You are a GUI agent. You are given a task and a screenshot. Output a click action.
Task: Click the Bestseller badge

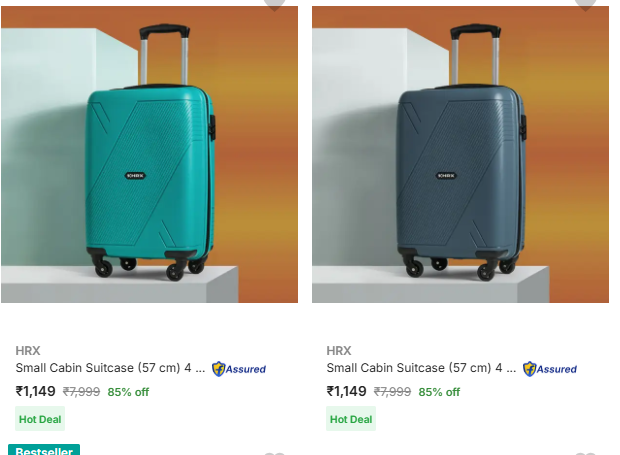pyautogui.click(x=44, y=451)
